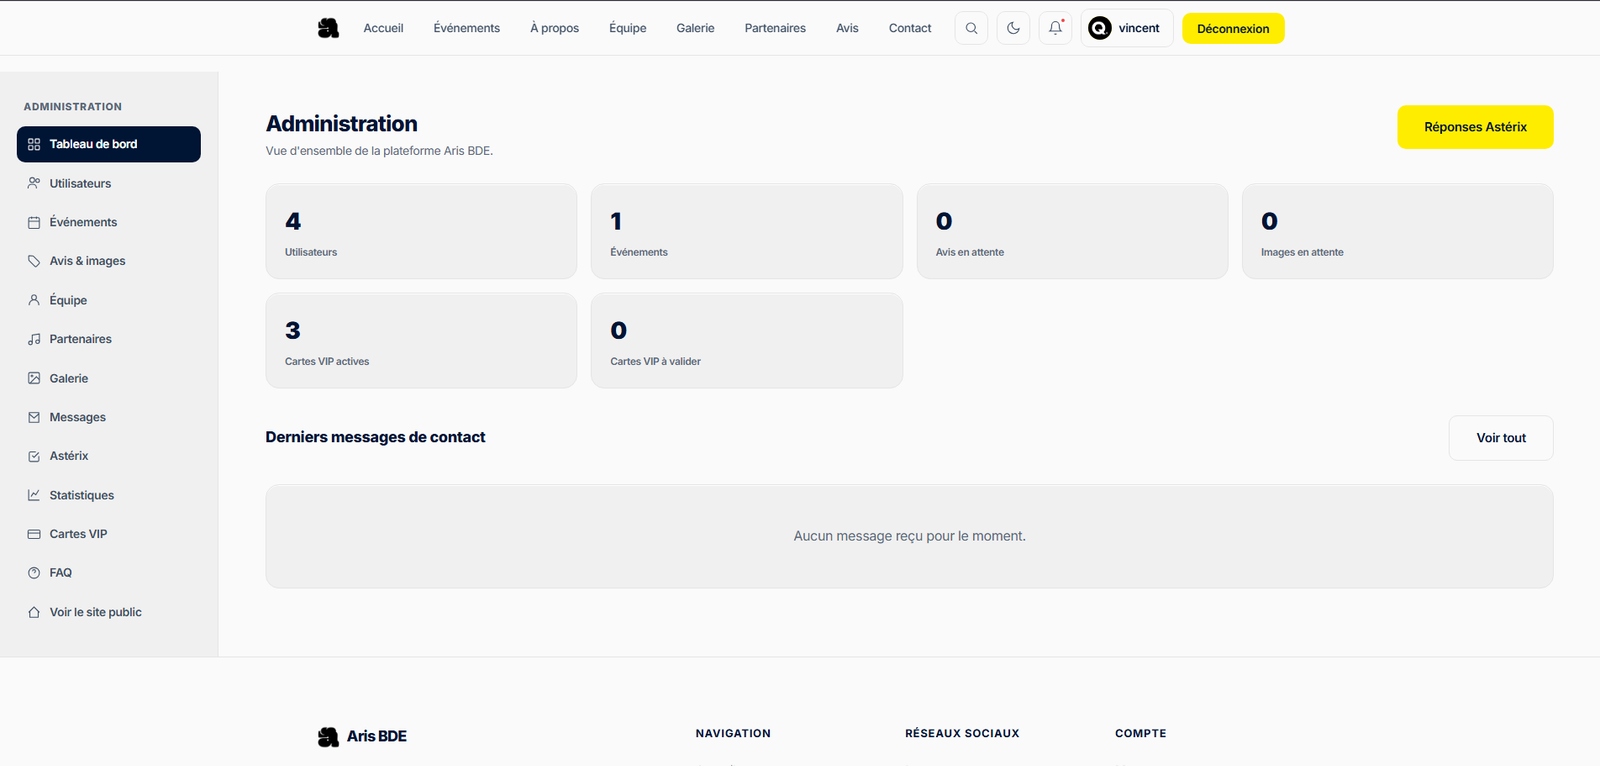Click the Voir tout button

tap(1501, 438)
